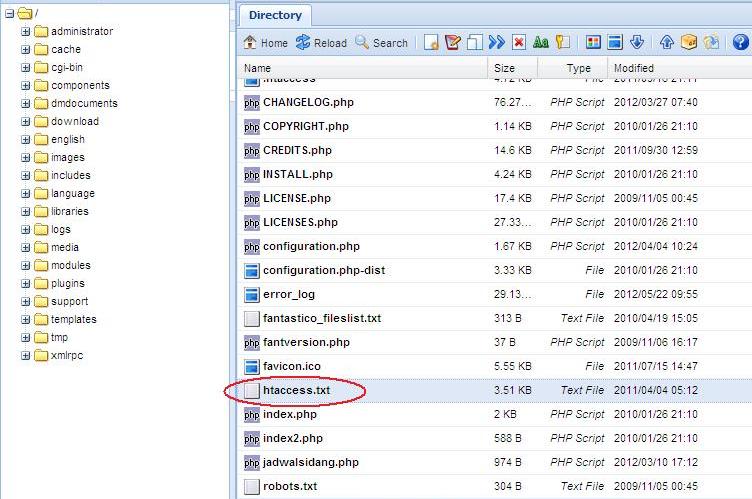Expand the templates folder in tree

point(26,319)
